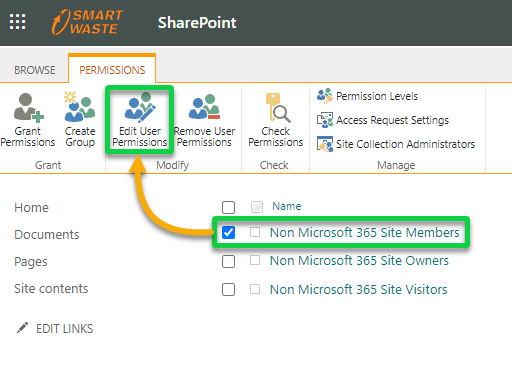Image resolution: width=512 pixels, height=368 pixels.
Task: Sort by the Name column header
Action: [x=287, y=206]
